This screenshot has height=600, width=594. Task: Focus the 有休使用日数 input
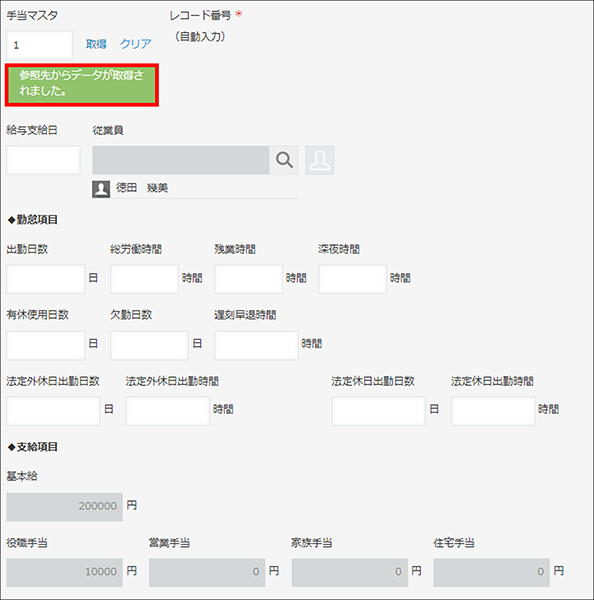[46, 345]
